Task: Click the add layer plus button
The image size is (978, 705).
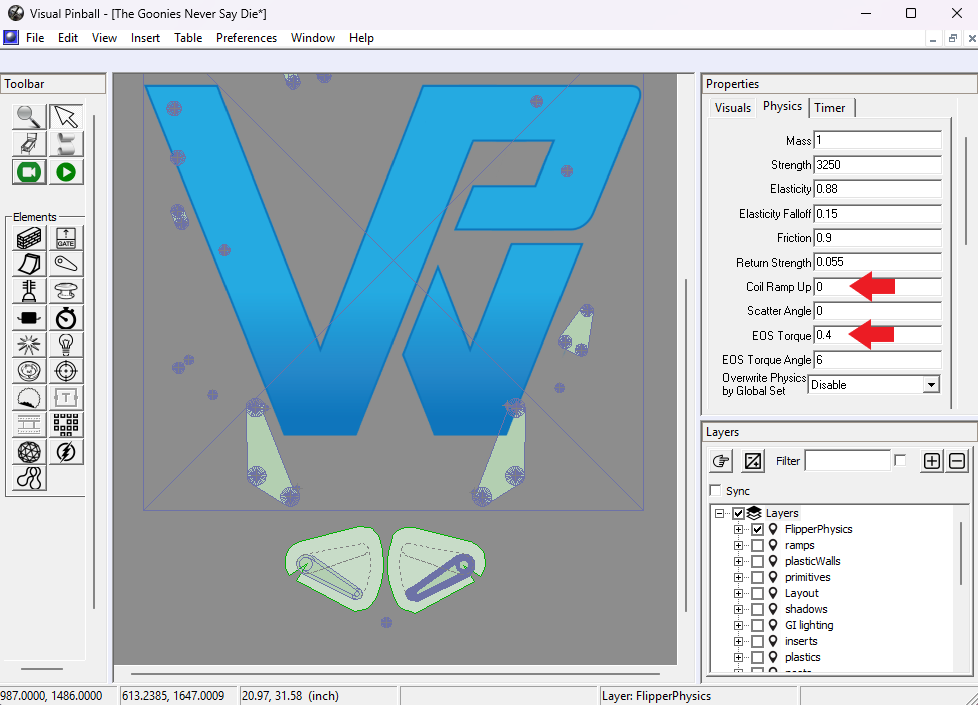Action: [x=932, y=461]
